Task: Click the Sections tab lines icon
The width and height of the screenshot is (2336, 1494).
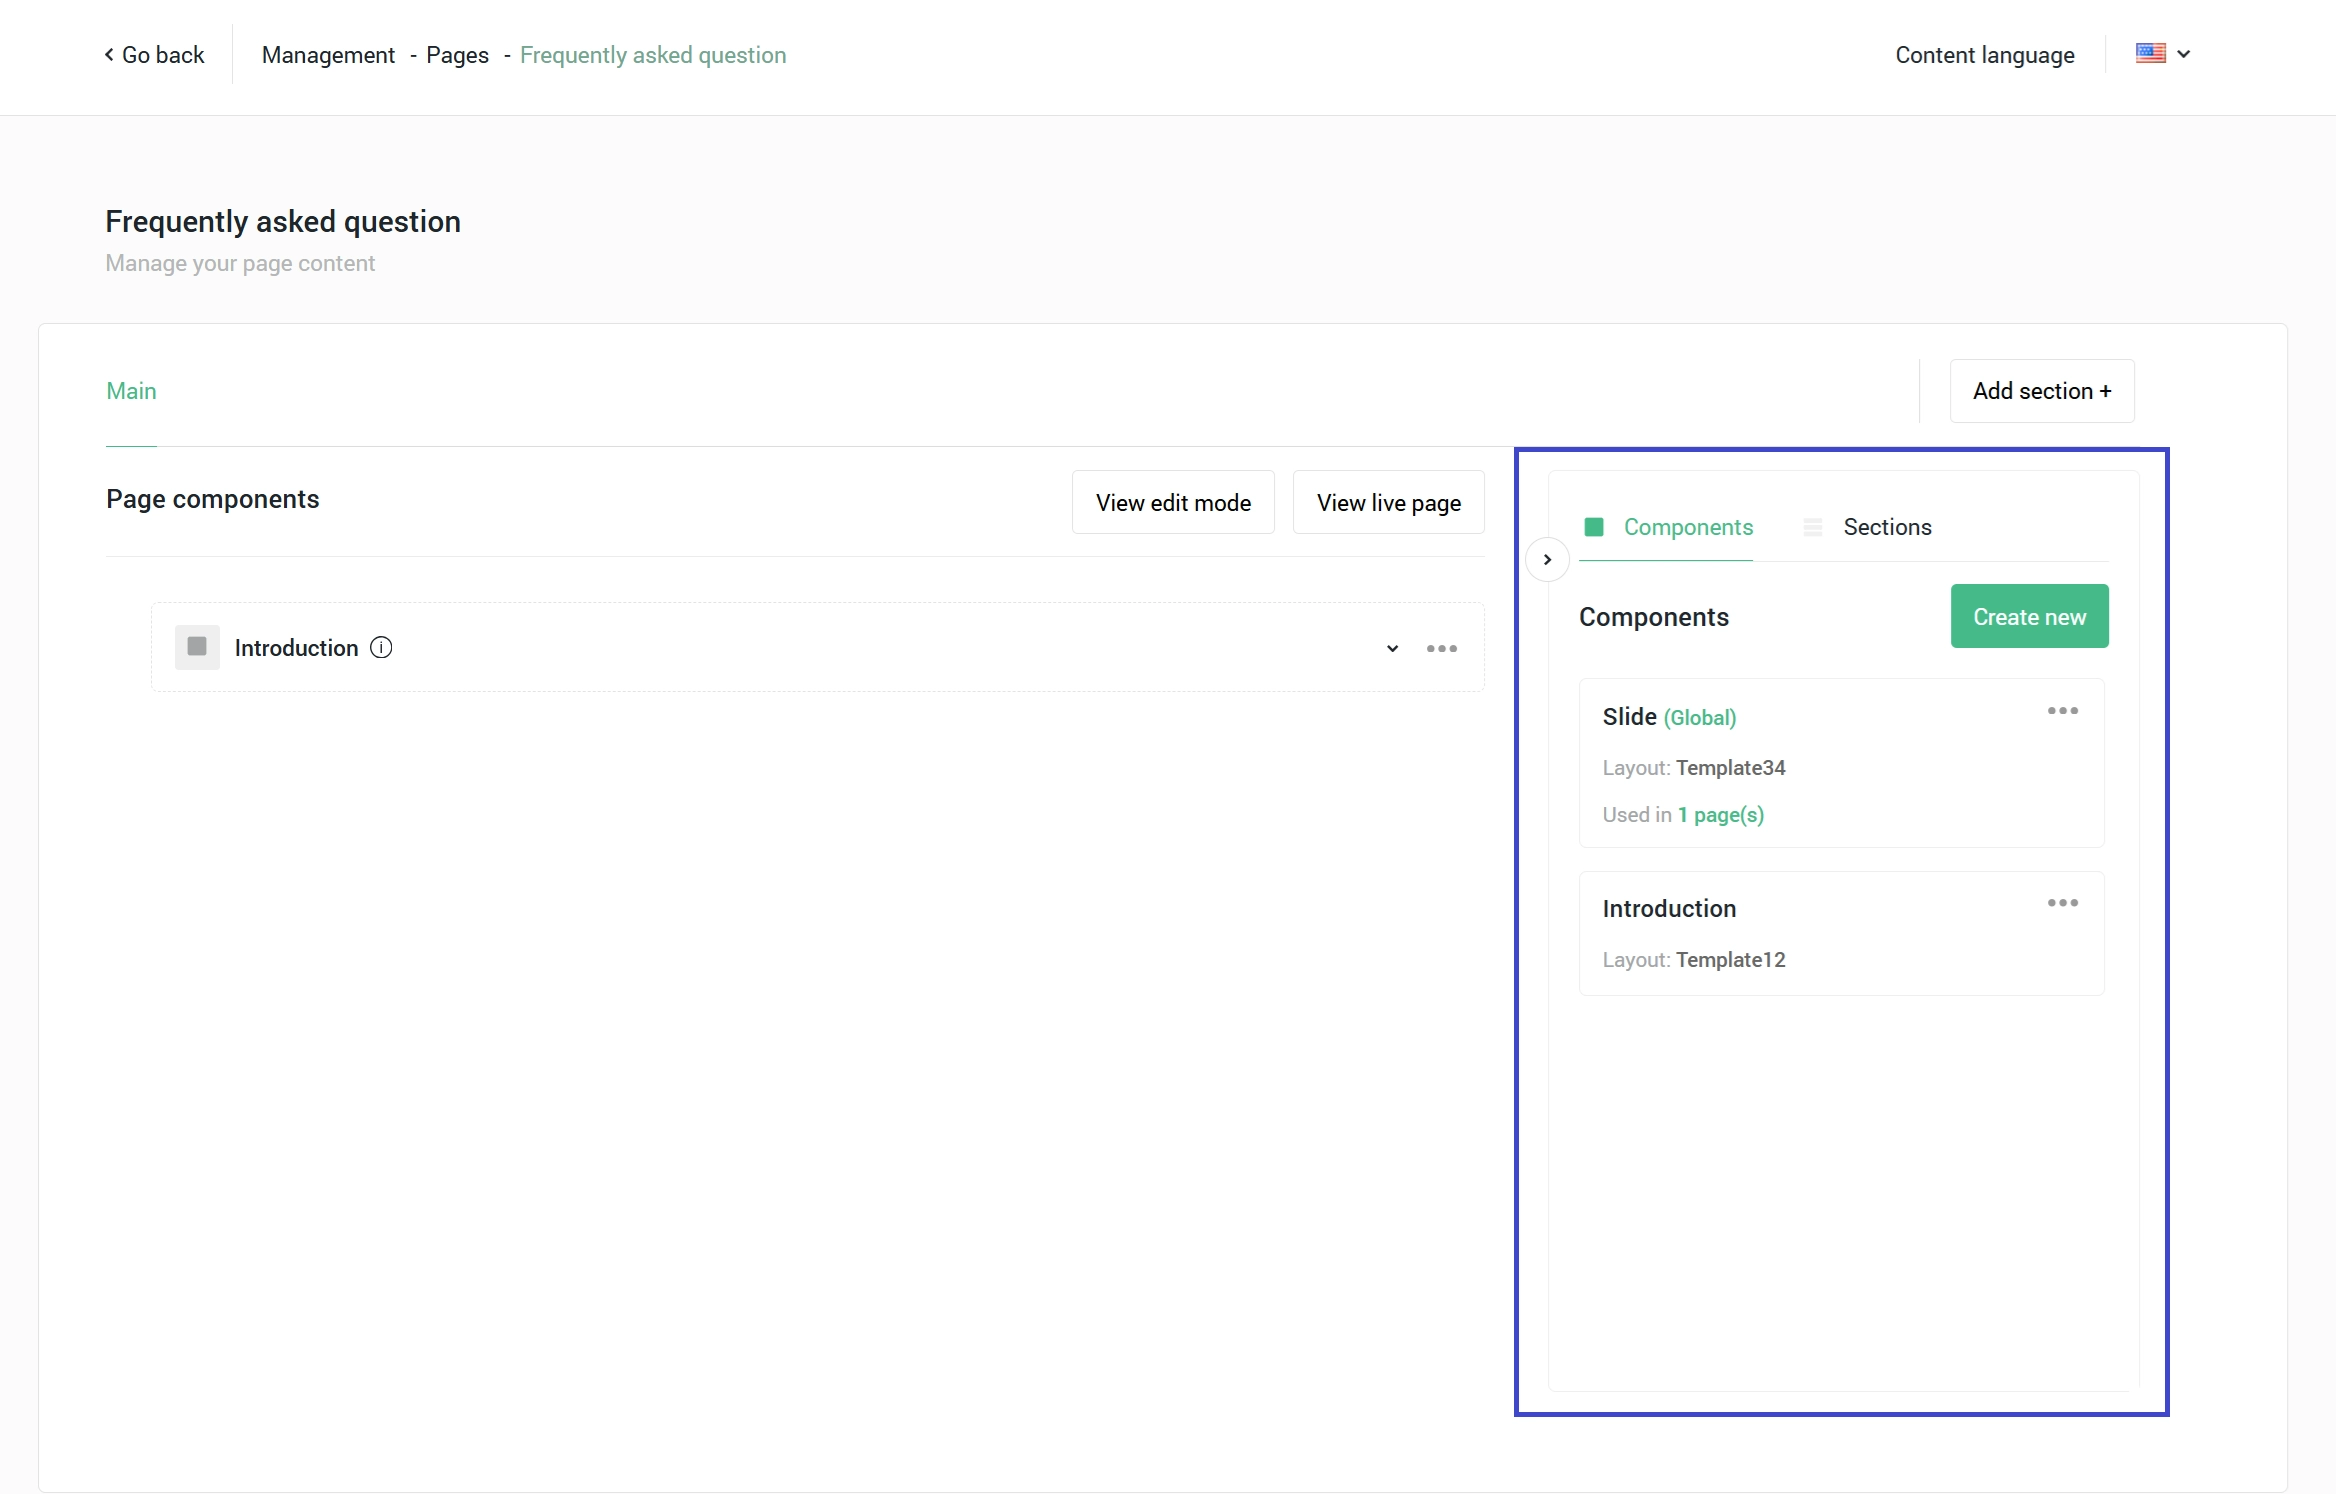Action: 1812,527
